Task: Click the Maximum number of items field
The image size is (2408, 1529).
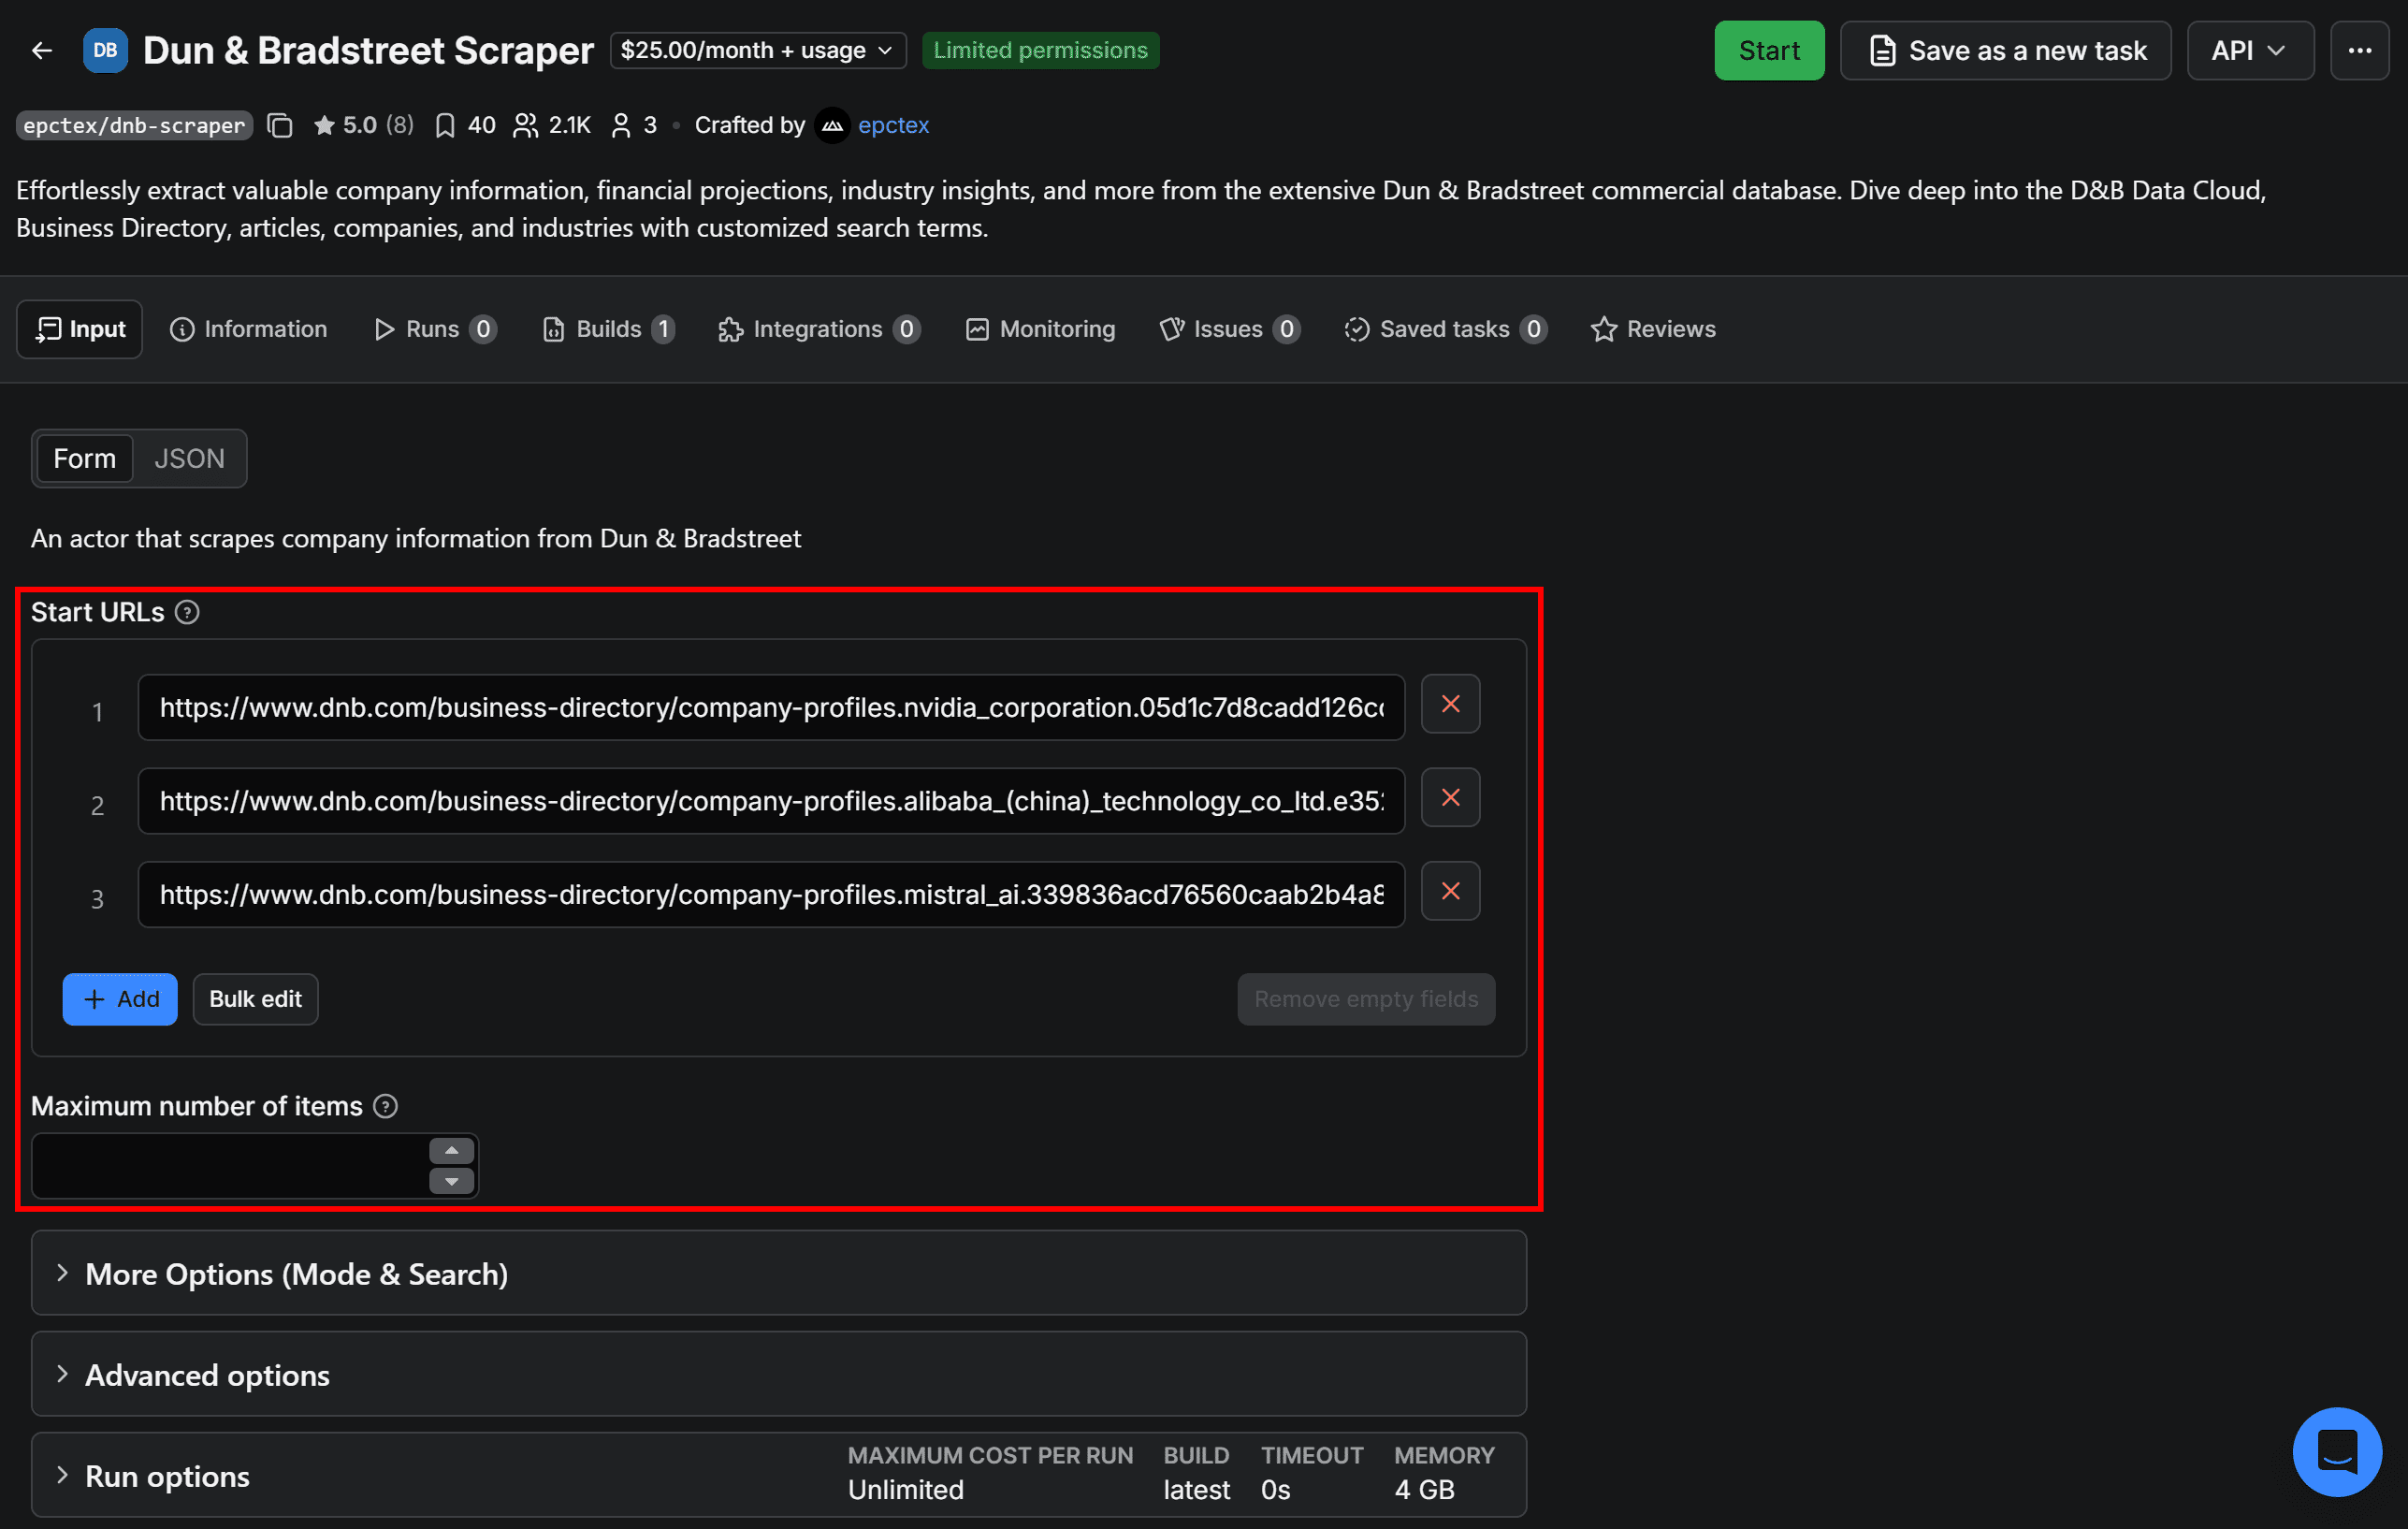Action: coord(230,1165)
